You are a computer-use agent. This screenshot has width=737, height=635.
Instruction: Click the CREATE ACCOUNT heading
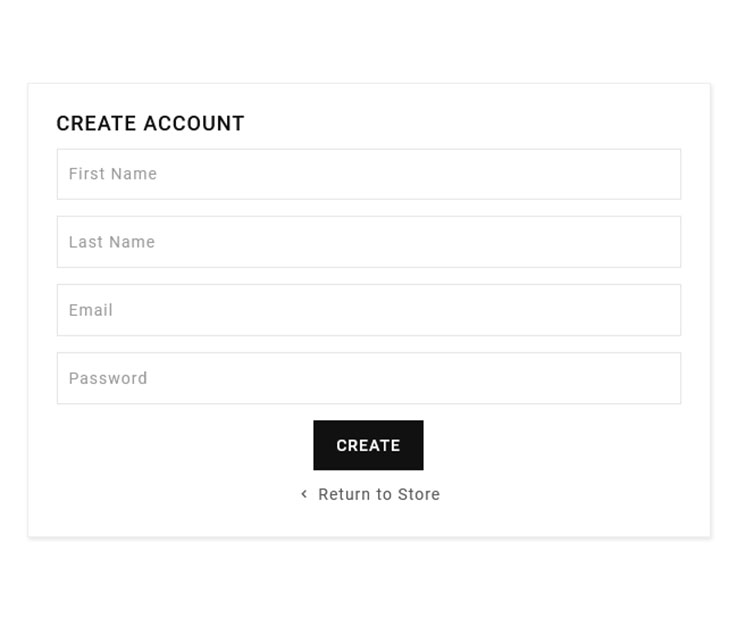coord(150,123)
